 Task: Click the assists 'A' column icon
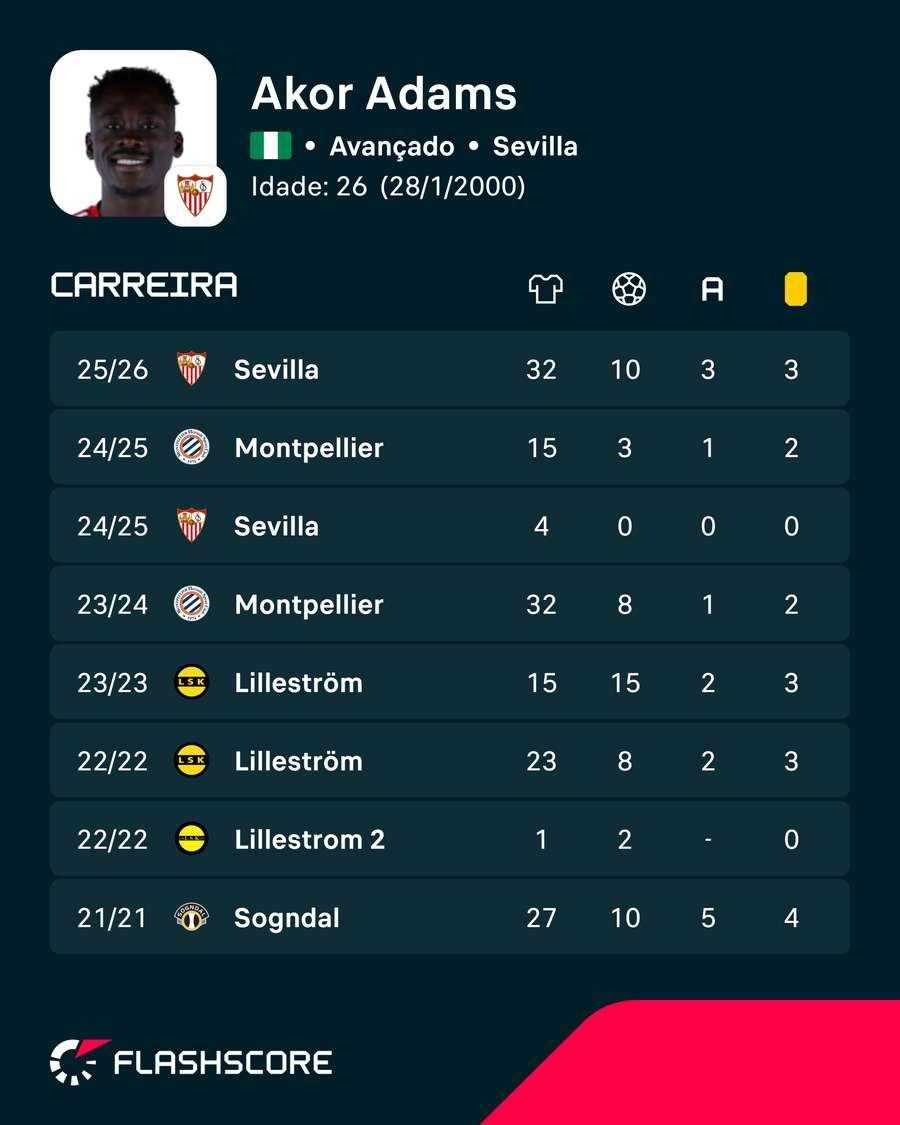[x=712, y=289]
